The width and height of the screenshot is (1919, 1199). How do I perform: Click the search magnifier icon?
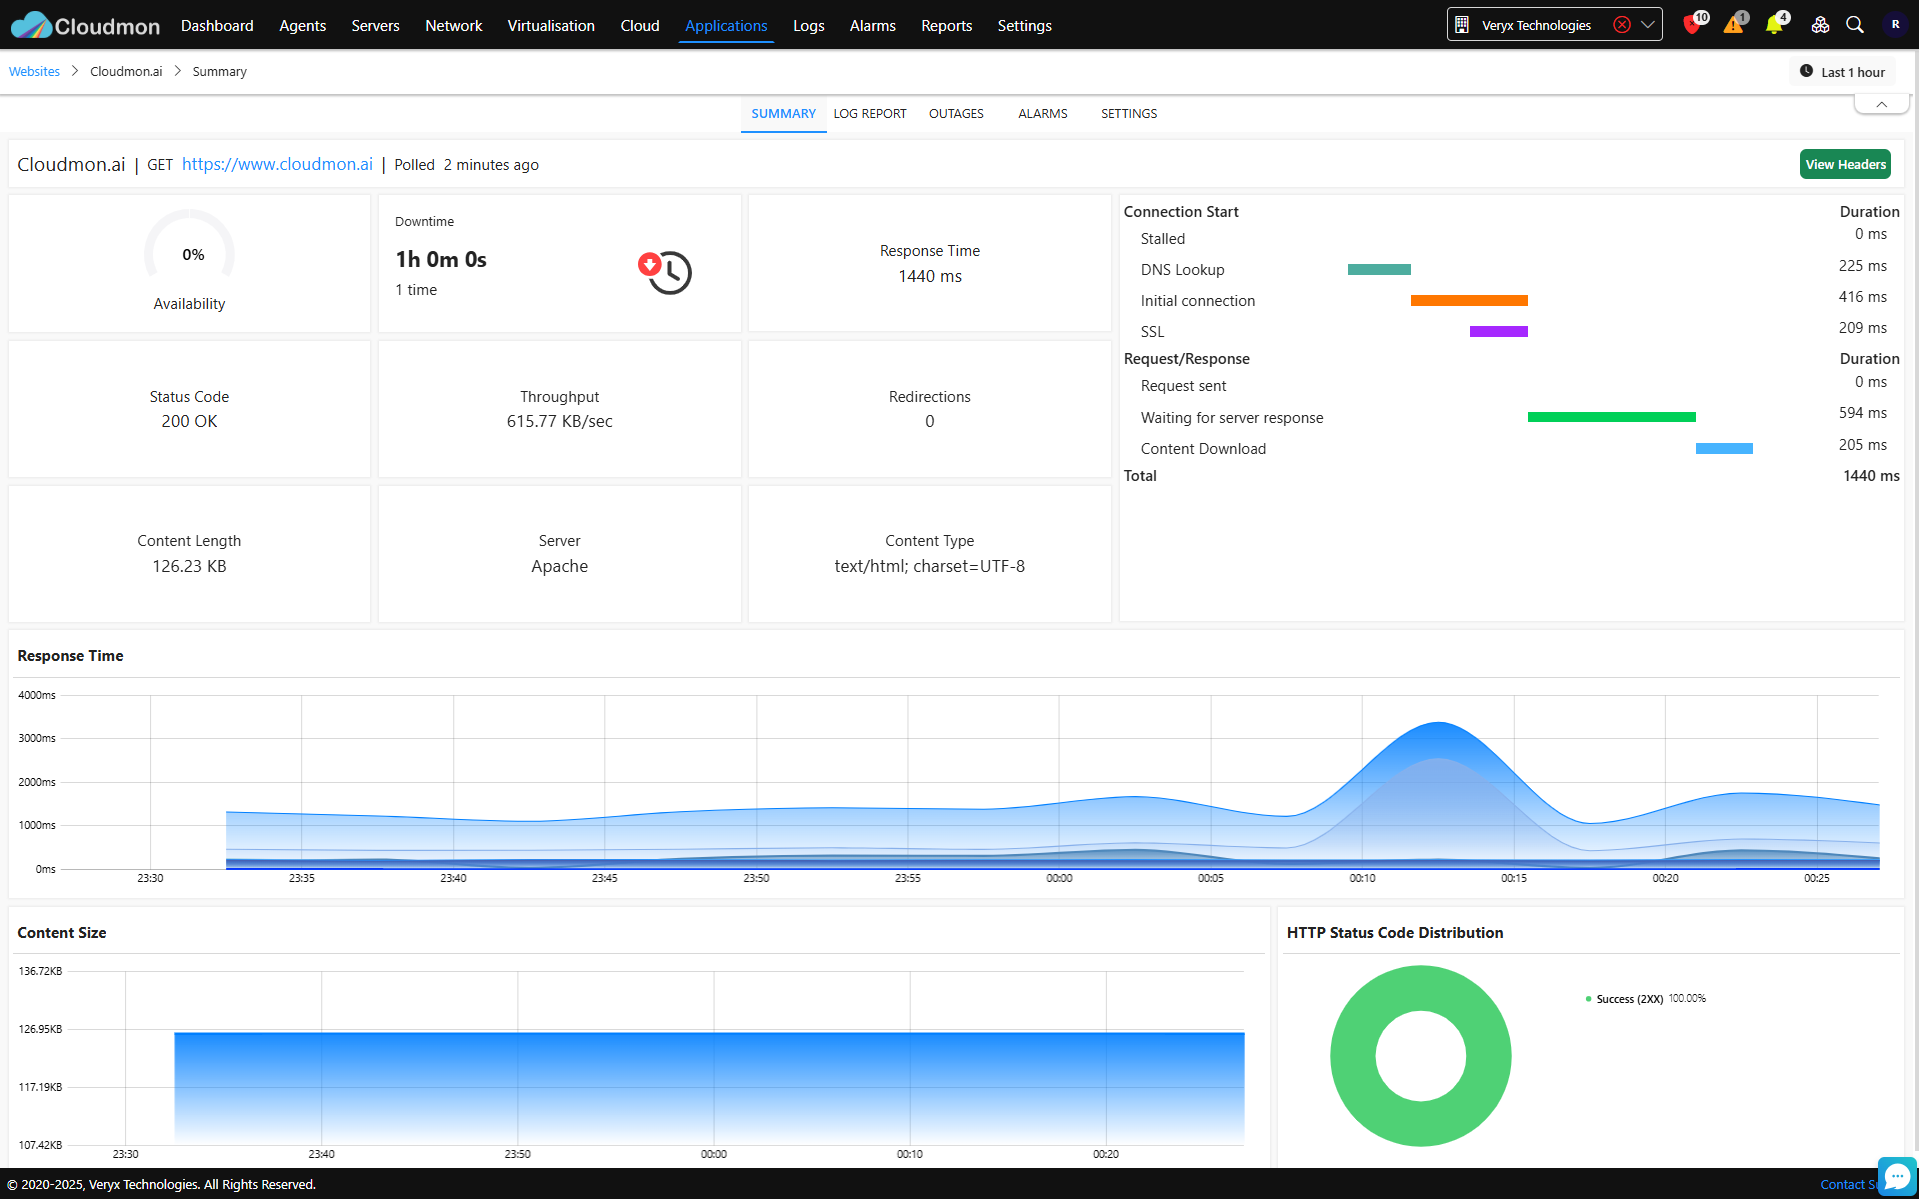coord(1855,25)
